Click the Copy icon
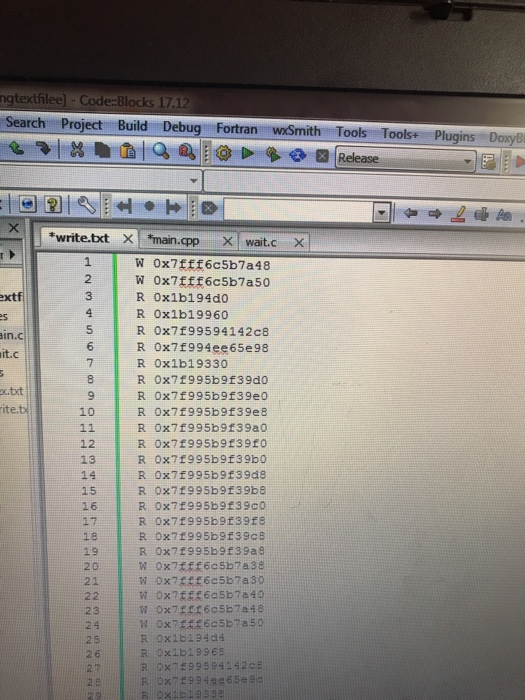 [102, 150]
